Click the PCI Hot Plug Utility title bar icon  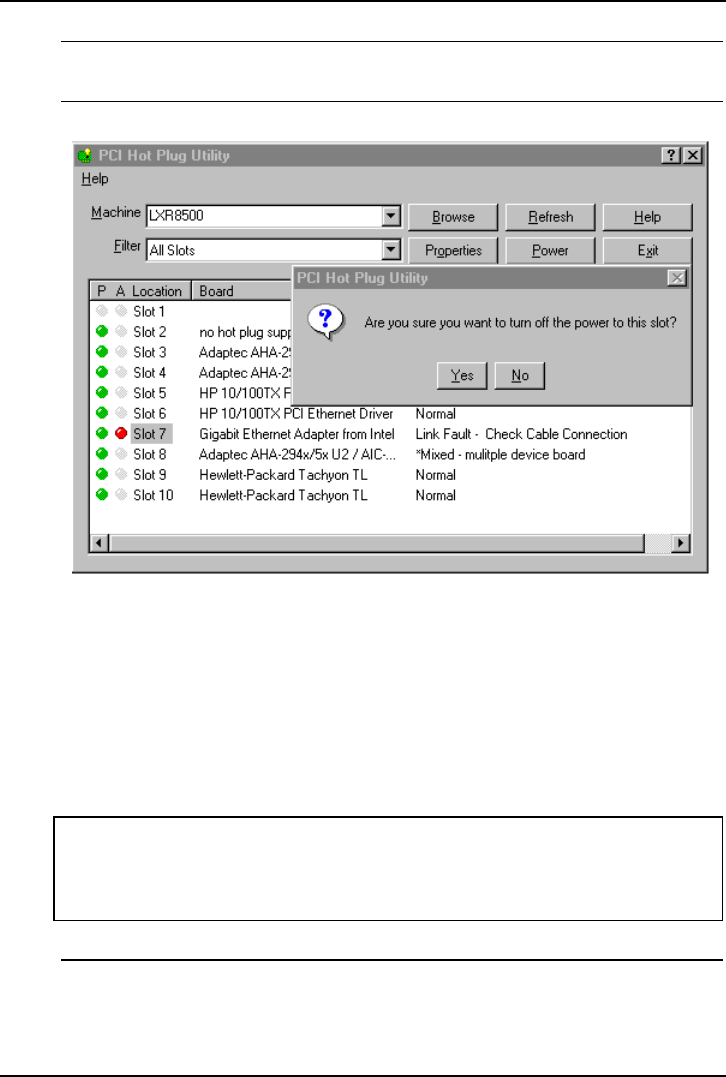(85, 155)
